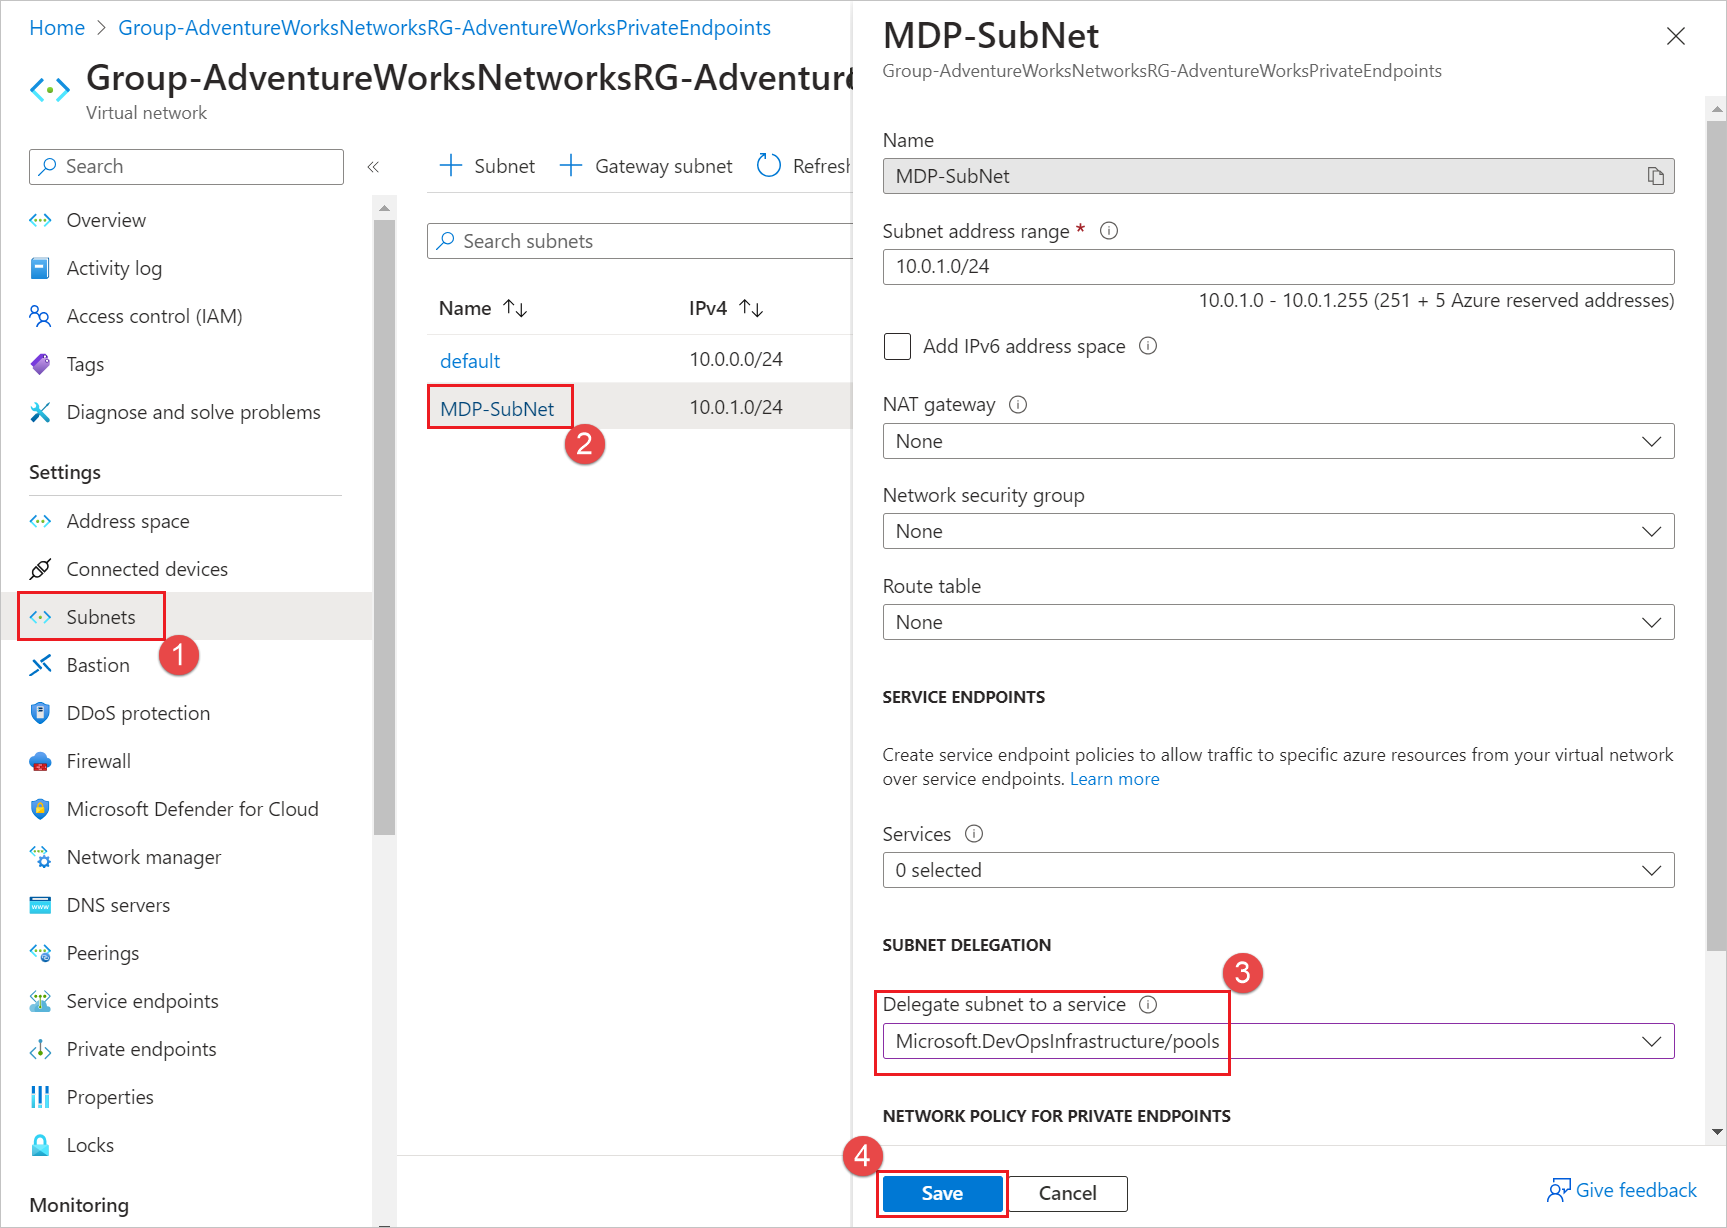This screenshot has width=1727, height=1228.
Task: Open Properties from the settings menu
Action: pos(110,1096)
